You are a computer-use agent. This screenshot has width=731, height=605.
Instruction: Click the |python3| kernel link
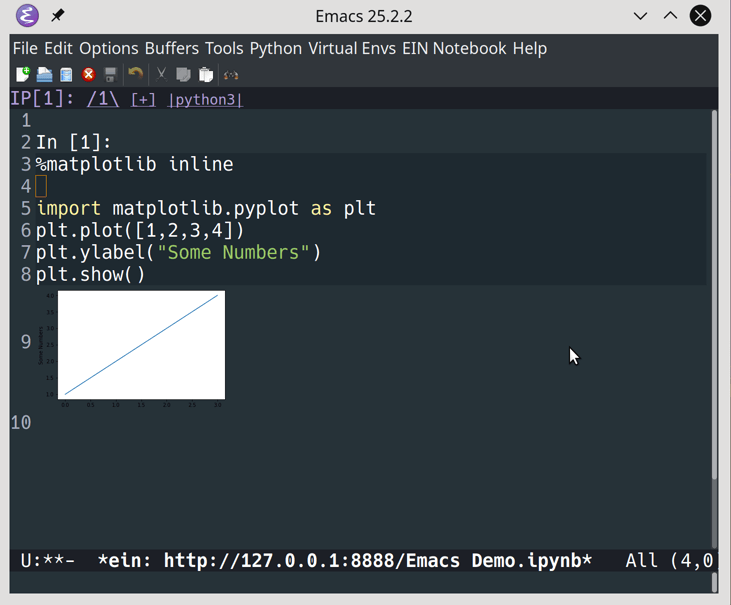(205, 100)
